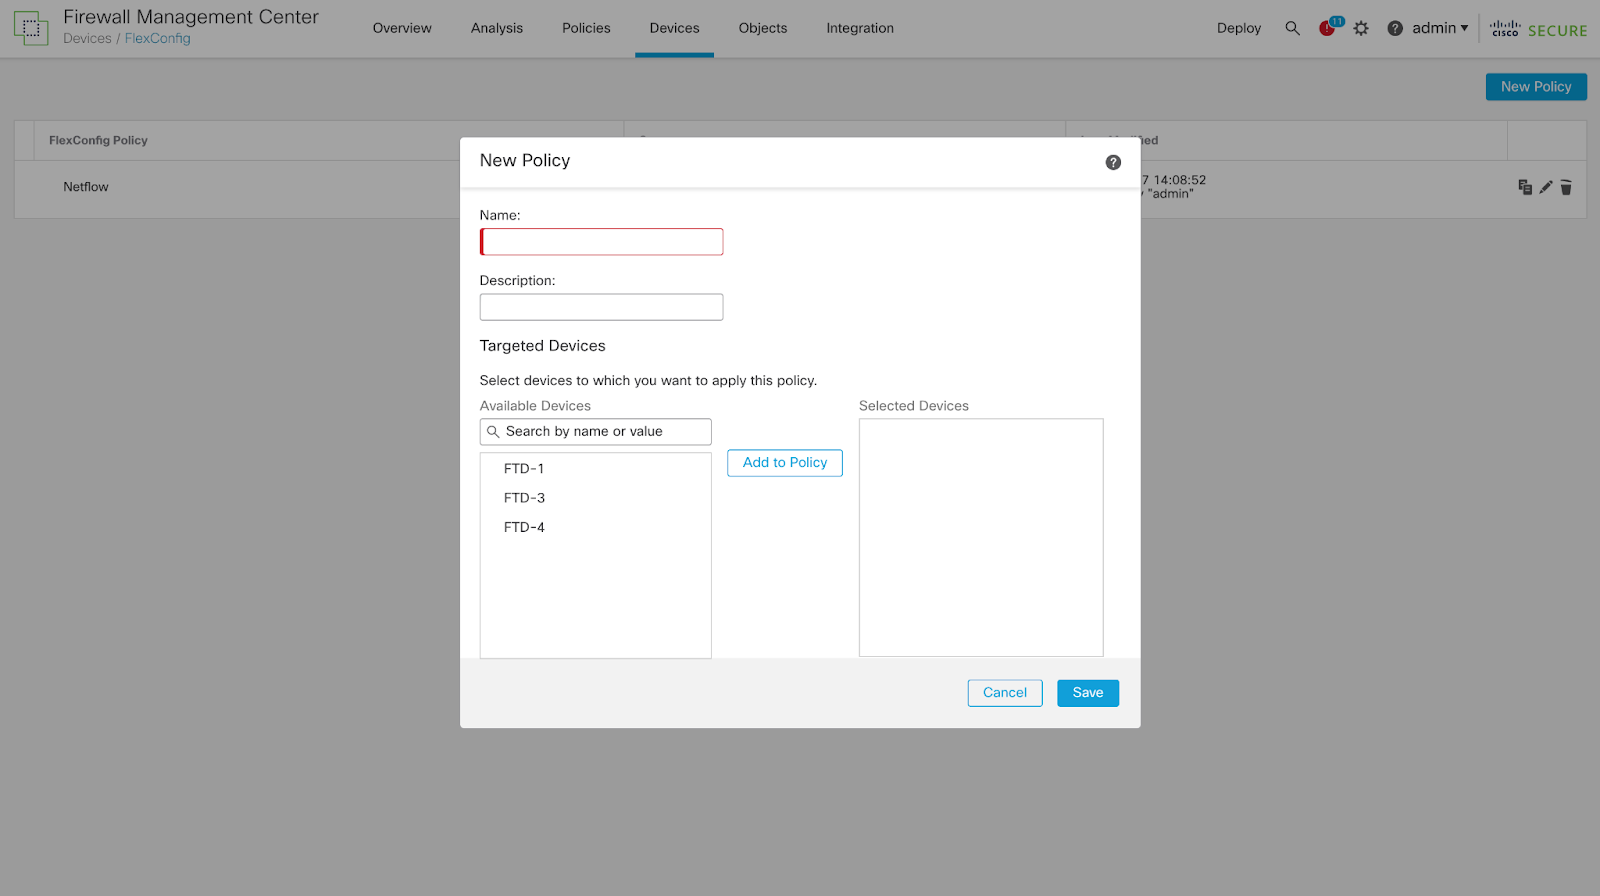Open the Policies menu
1600x896 pixels.
point(586,28)
